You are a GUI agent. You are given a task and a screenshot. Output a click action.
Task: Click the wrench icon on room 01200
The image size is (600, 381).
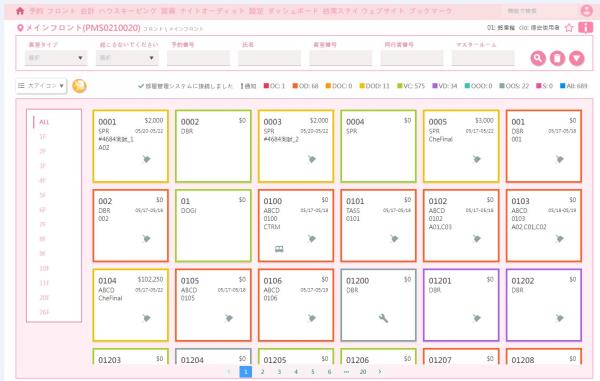coord(383,318)
